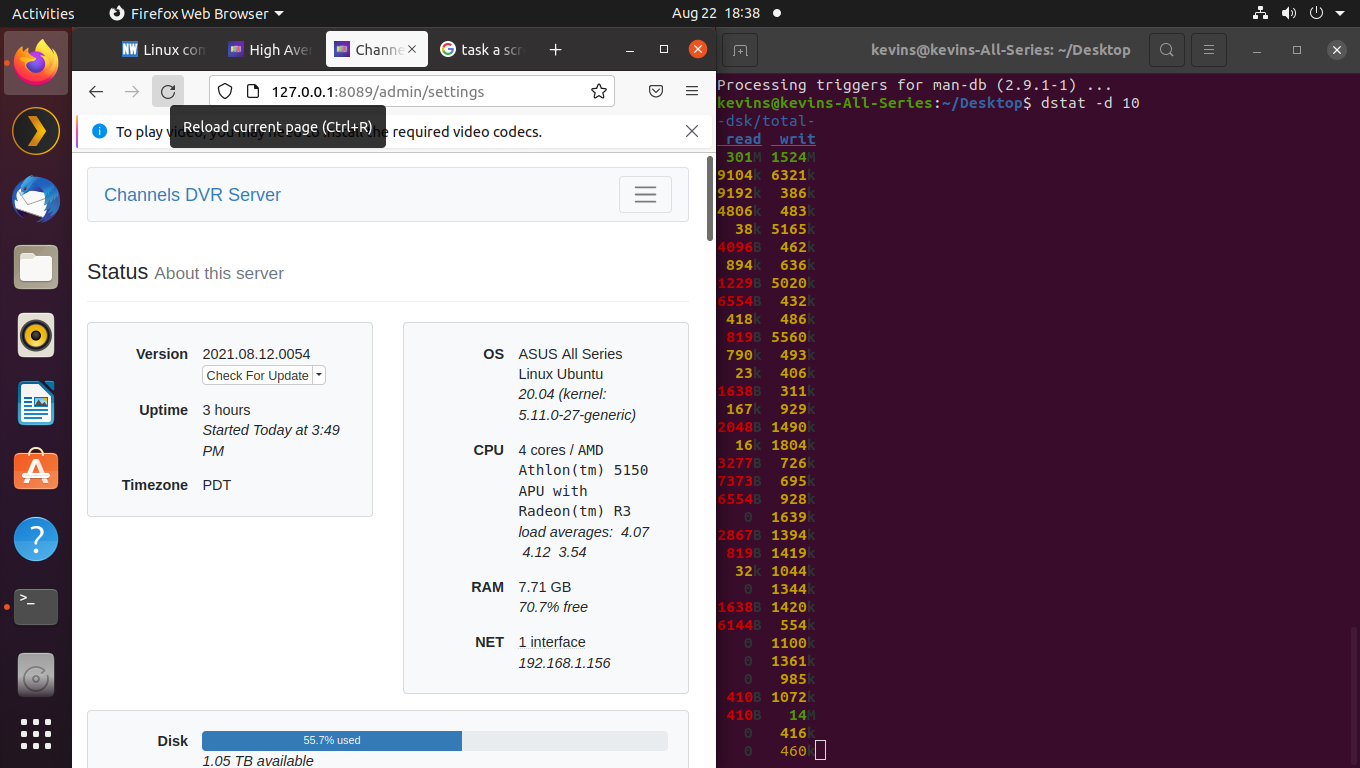Click the browser back arrow
This screenshot has height=768, width=1360.
tap(96, 91)
